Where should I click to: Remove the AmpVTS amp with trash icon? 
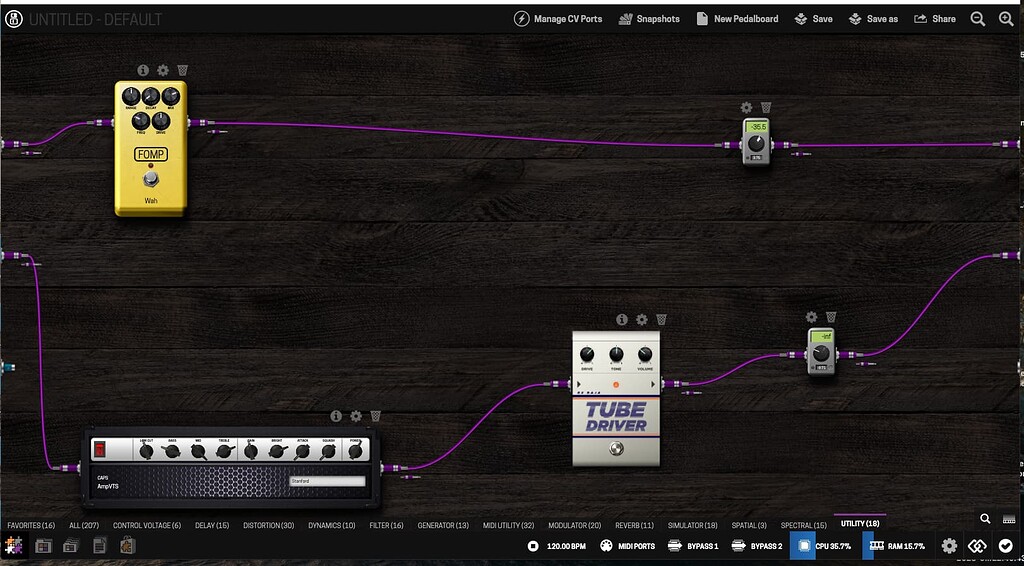375,416
